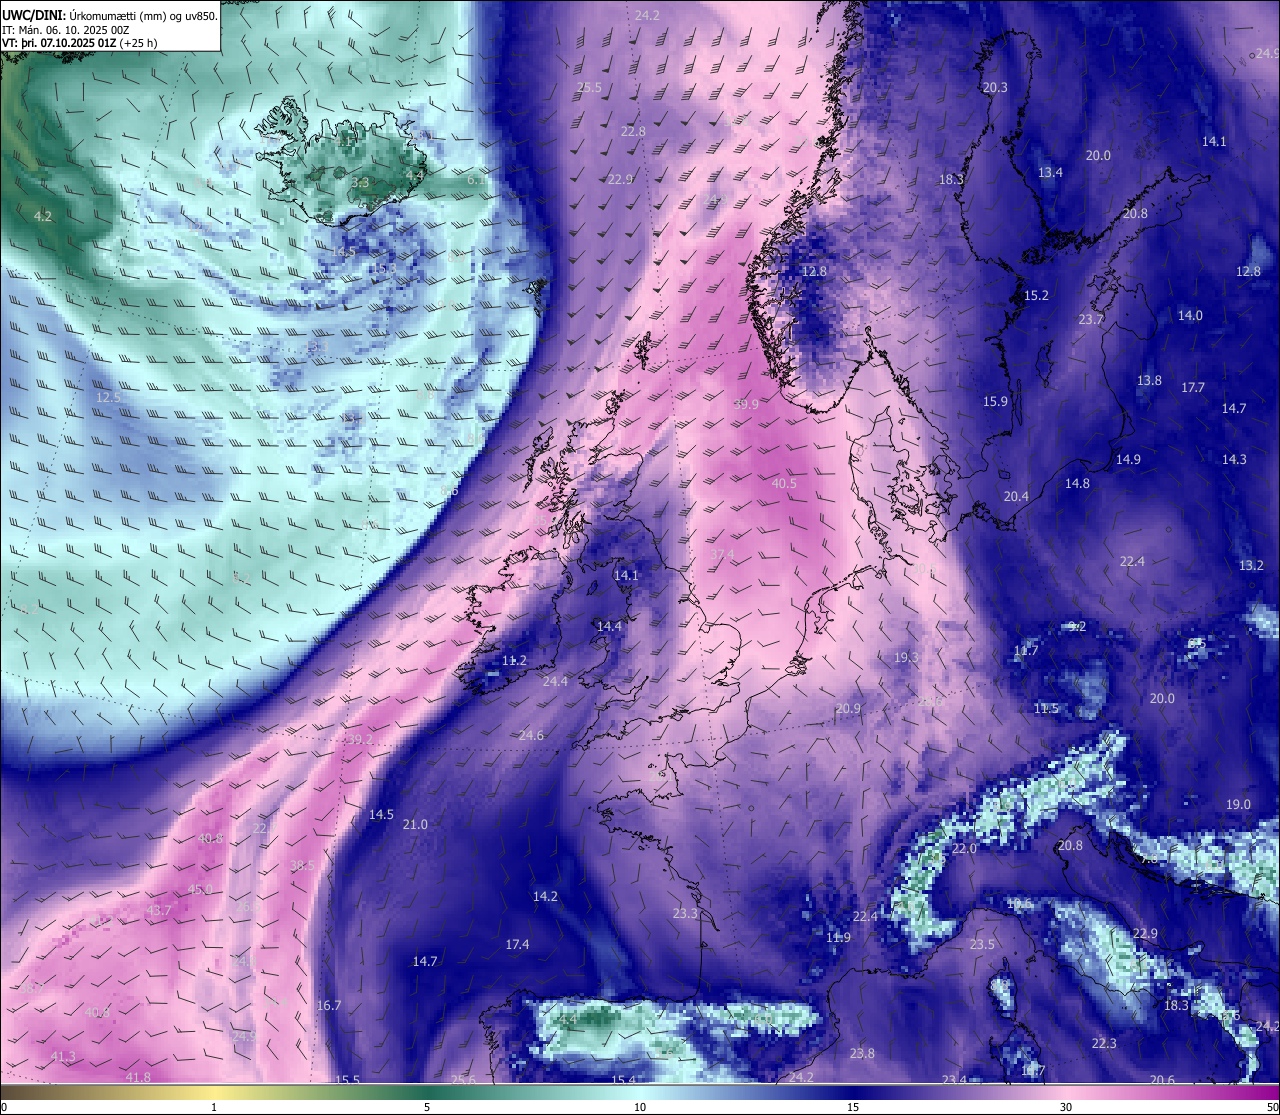The image size is (1280, 1115).
Task: Click the 20.9 value over Belgium
Action: pyautogui.click(x=848, y=708)
